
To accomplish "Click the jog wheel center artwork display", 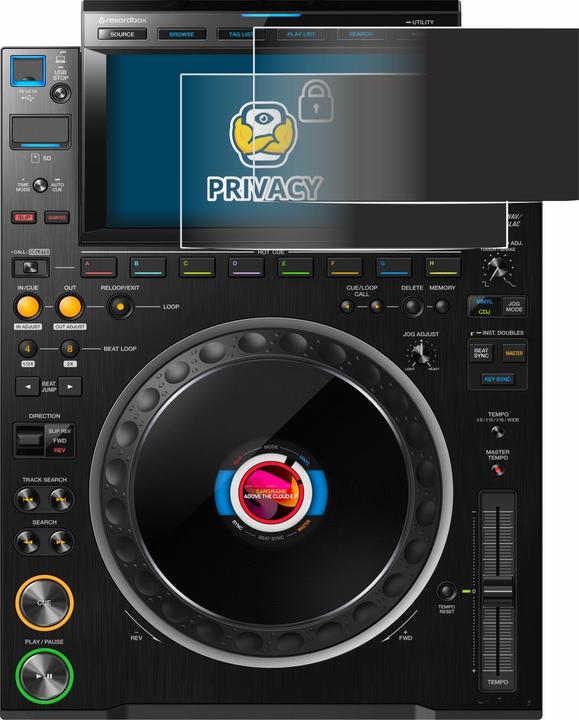I will [271, 493].
